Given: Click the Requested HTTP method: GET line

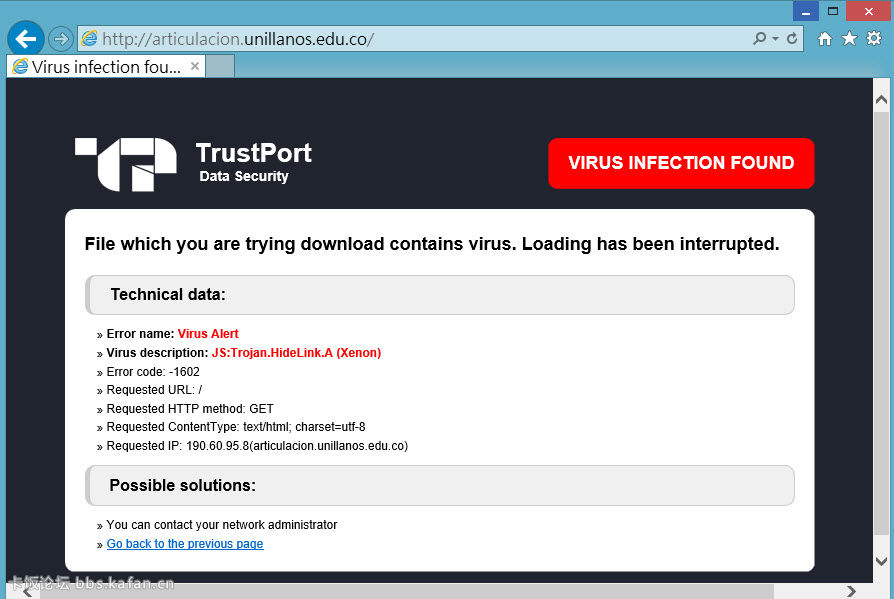Looking at the screenshot, I should pyautogui.click(x=190, y=409).
